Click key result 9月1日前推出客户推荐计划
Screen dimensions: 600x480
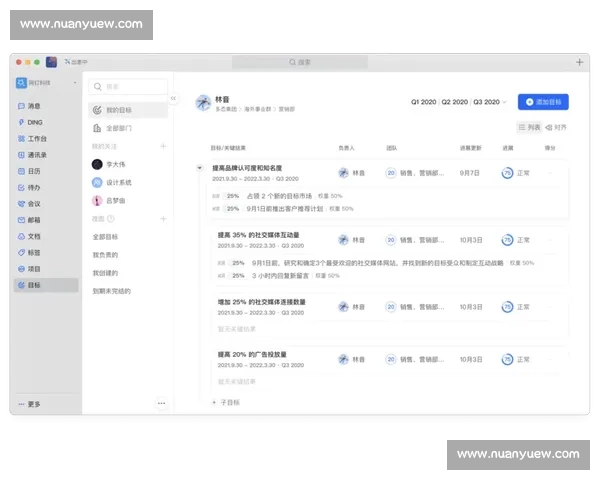pyautogui.click(x=285, y=209)
